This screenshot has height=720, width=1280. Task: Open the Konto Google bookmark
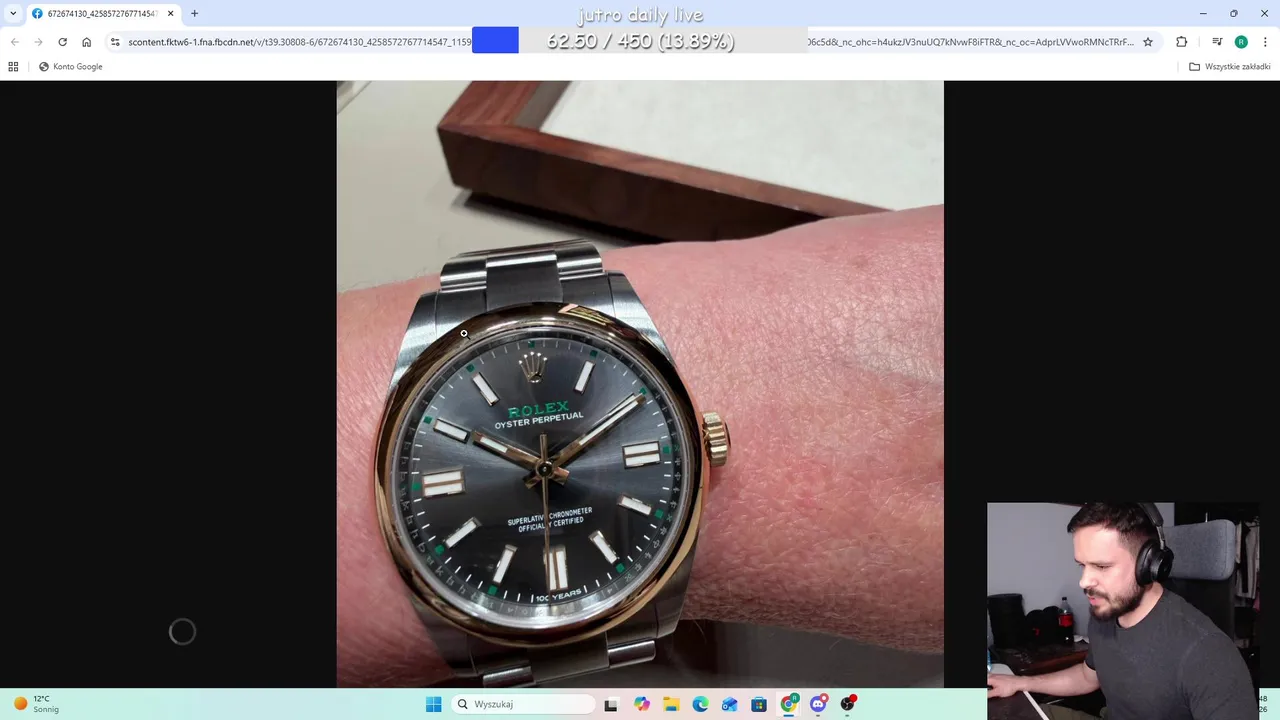70,67
